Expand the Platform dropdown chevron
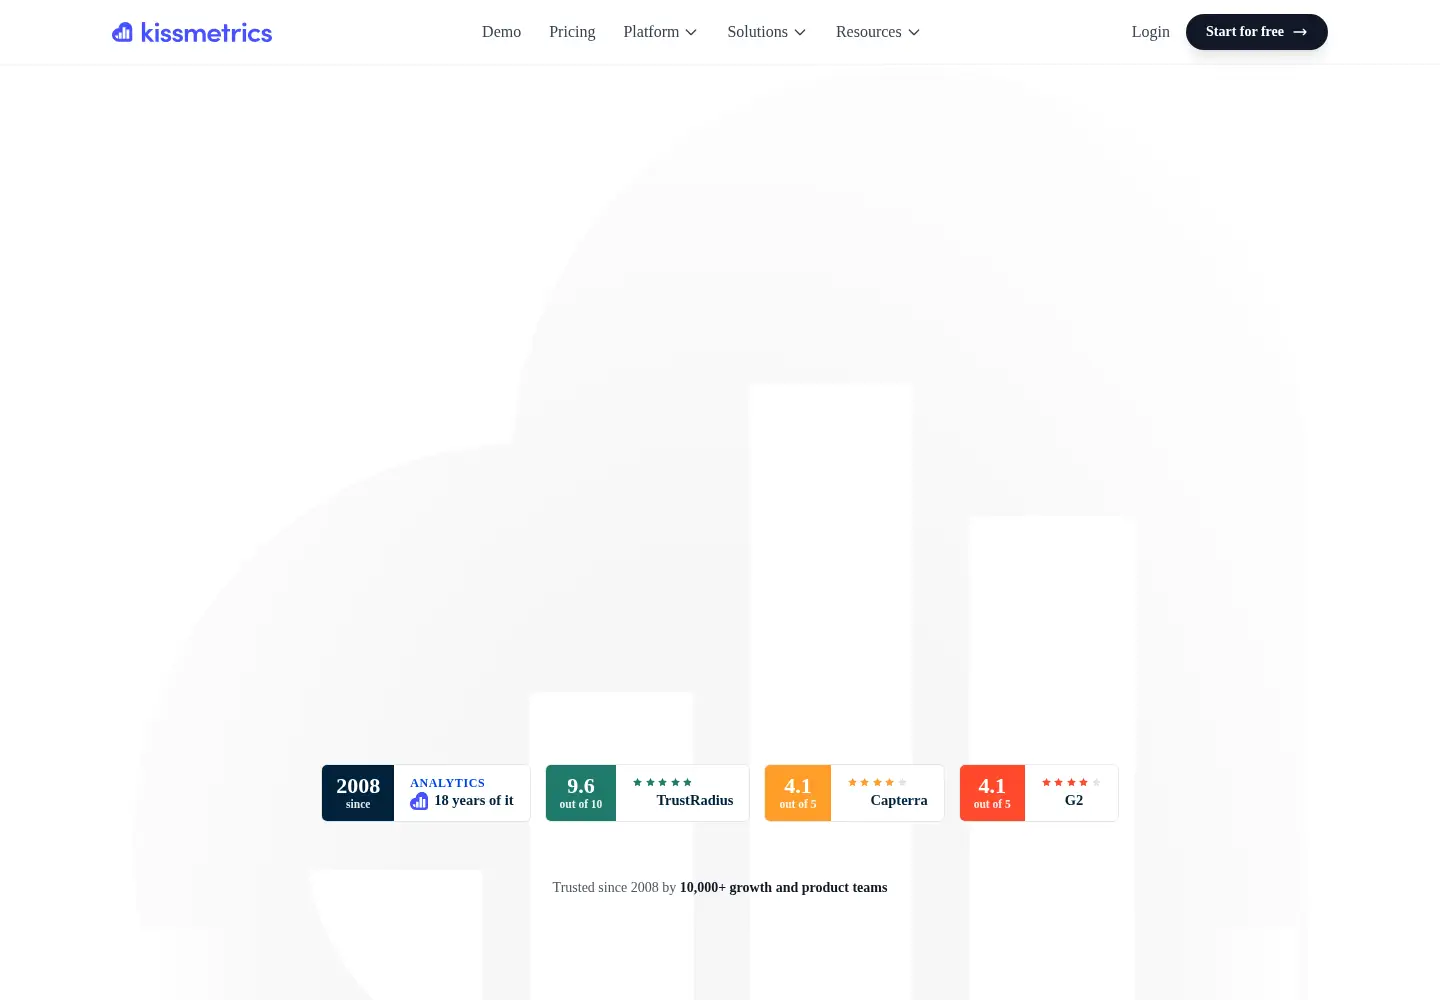 tap(691, 33)
